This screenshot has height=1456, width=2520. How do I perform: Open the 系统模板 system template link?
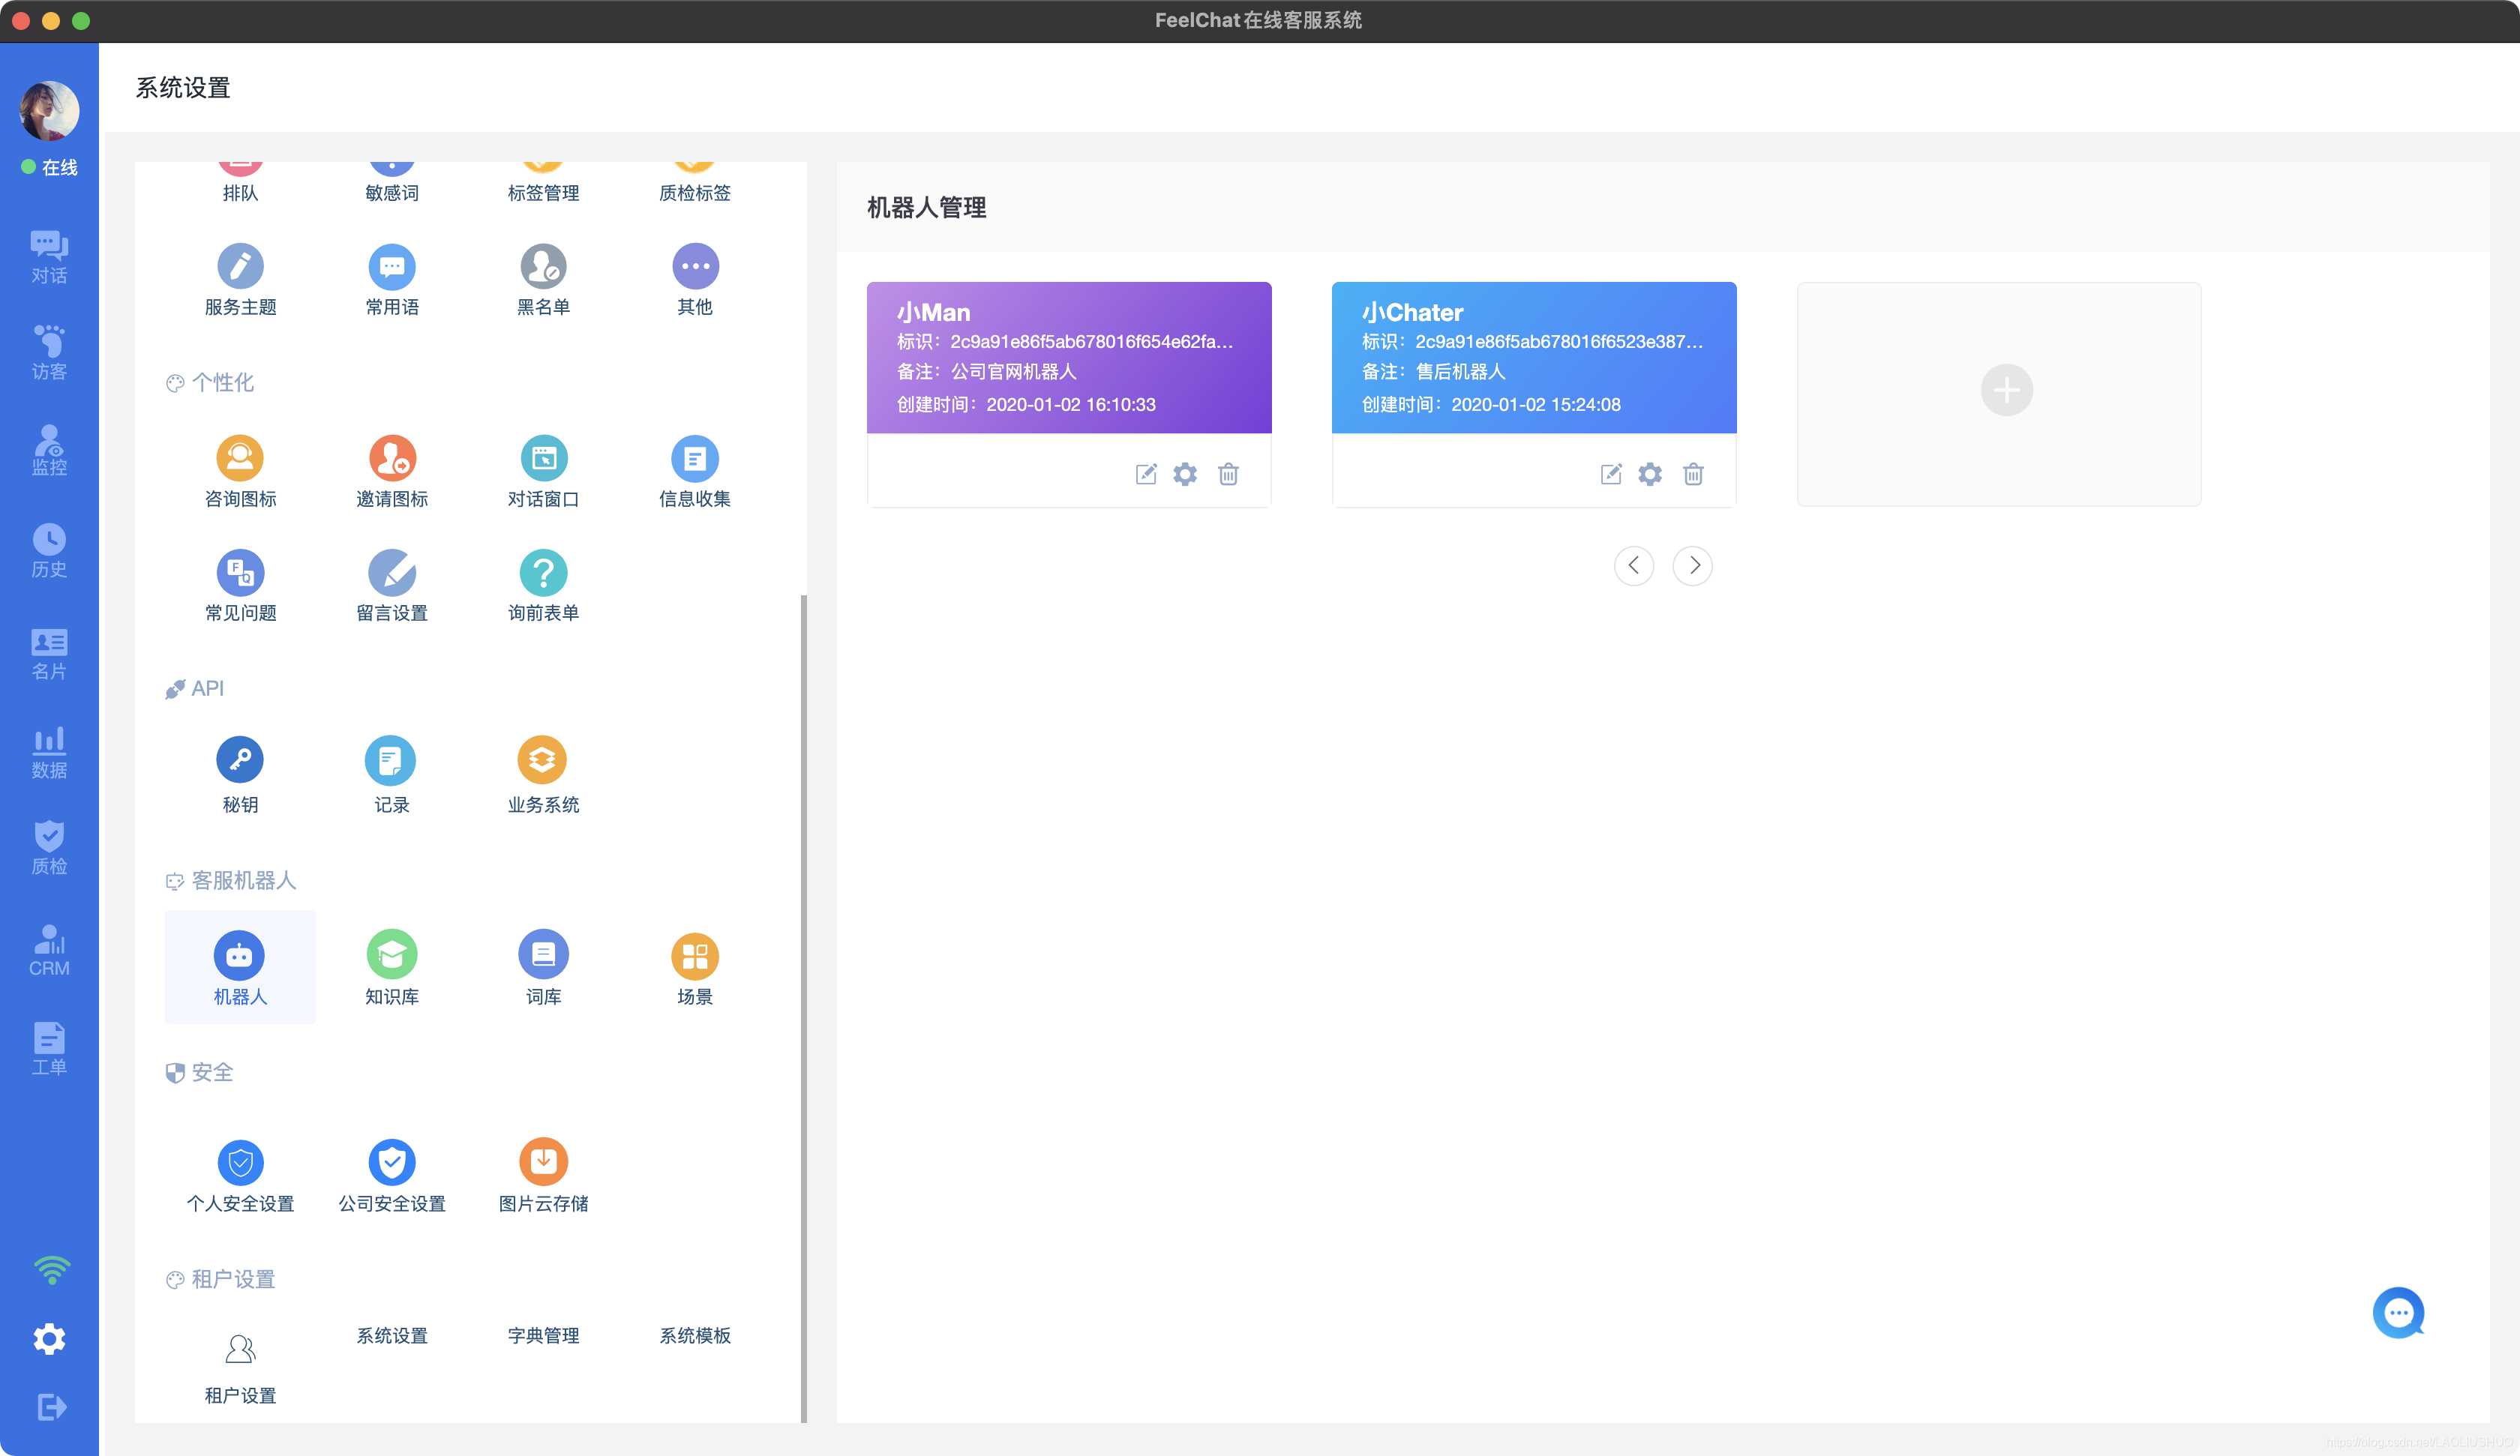tap(694, 1335)
